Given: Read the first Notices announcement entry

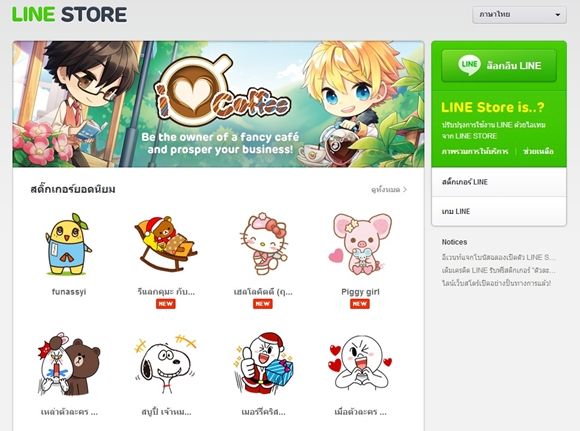Looking at the screenshot, I should pyautogui.click(x=498, y=257).
